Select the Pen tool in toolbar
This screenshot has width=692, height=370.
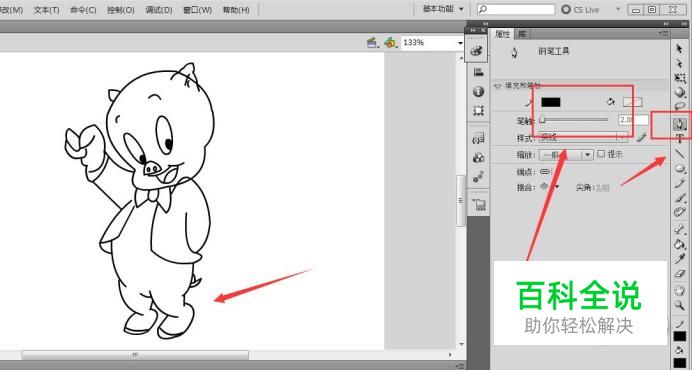[680, 124]
